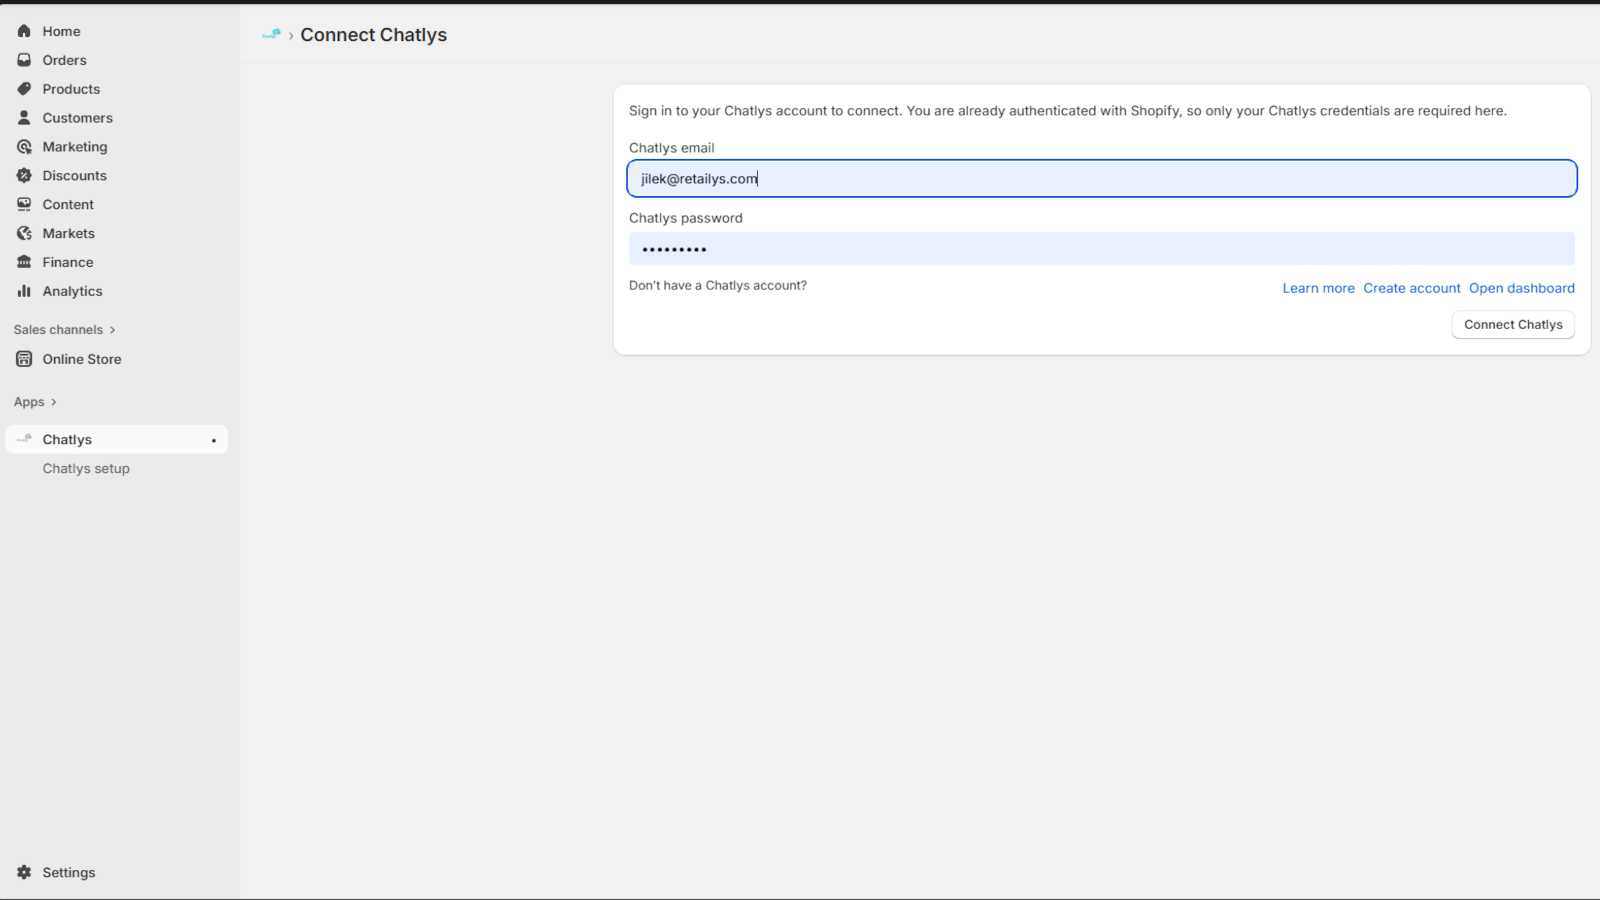The width and height of the screenshot is (1600, 900).
Task: Select Chatlys in the Apps menu
Action: point(67,438)
